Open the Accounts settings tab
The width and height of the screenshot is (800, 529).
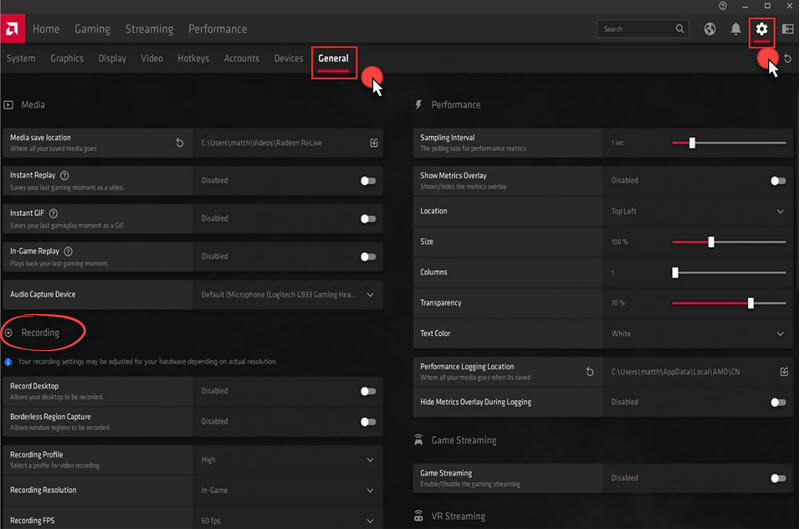241,58
